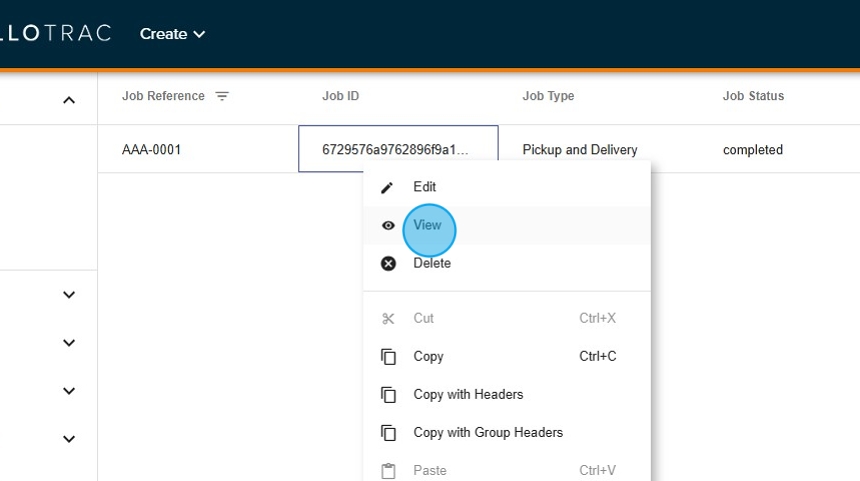Click the Delete cross icon
The width and height of the screenshot is (860, 481).
coord(388,264)
